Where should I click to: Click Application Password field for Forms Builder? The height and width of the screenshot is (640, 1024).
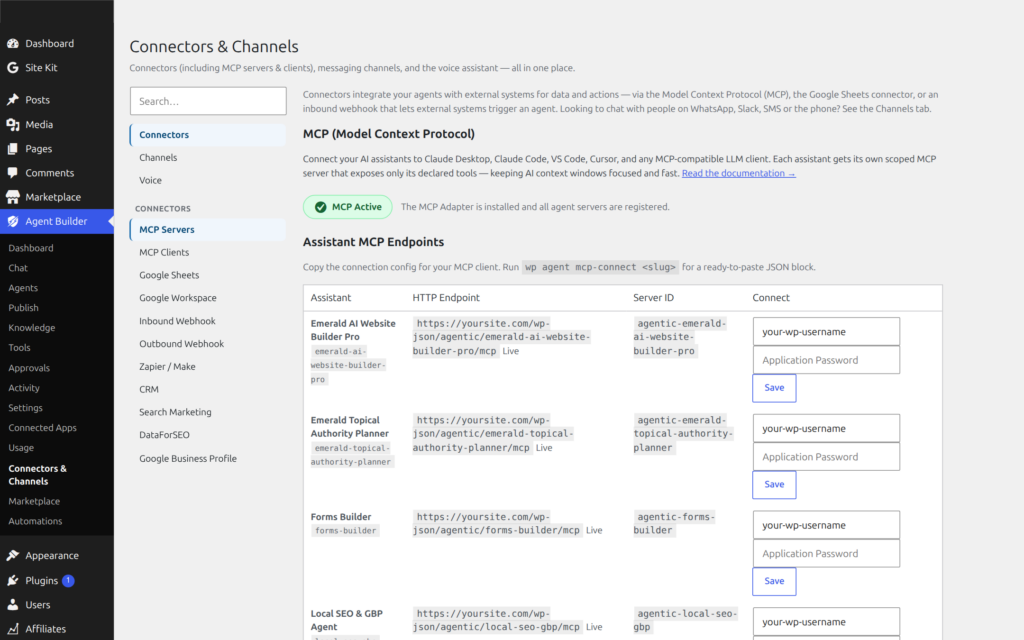coord(826,553)
